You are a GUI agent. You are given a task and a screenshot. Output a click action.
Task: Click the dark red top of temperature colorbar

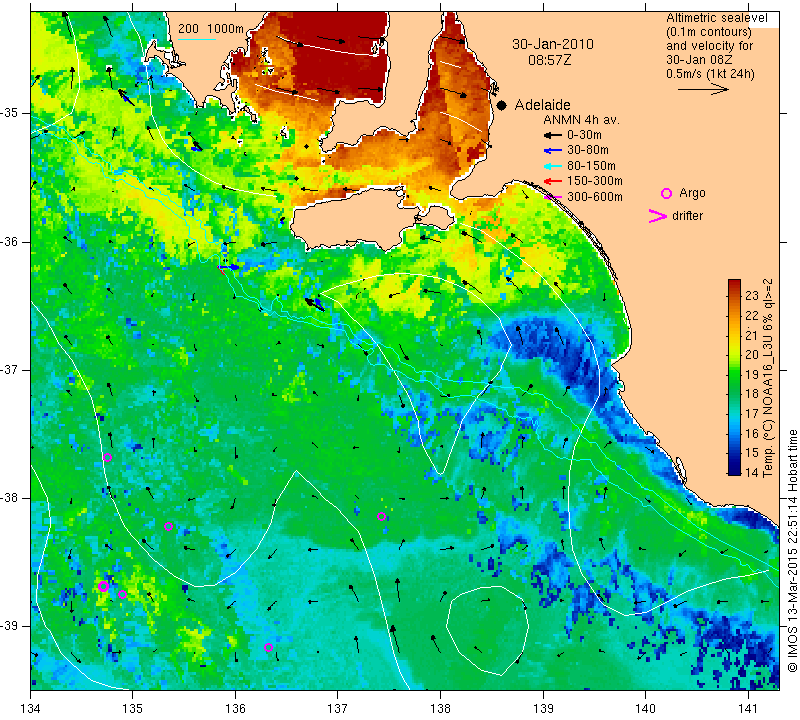(734, 284)
